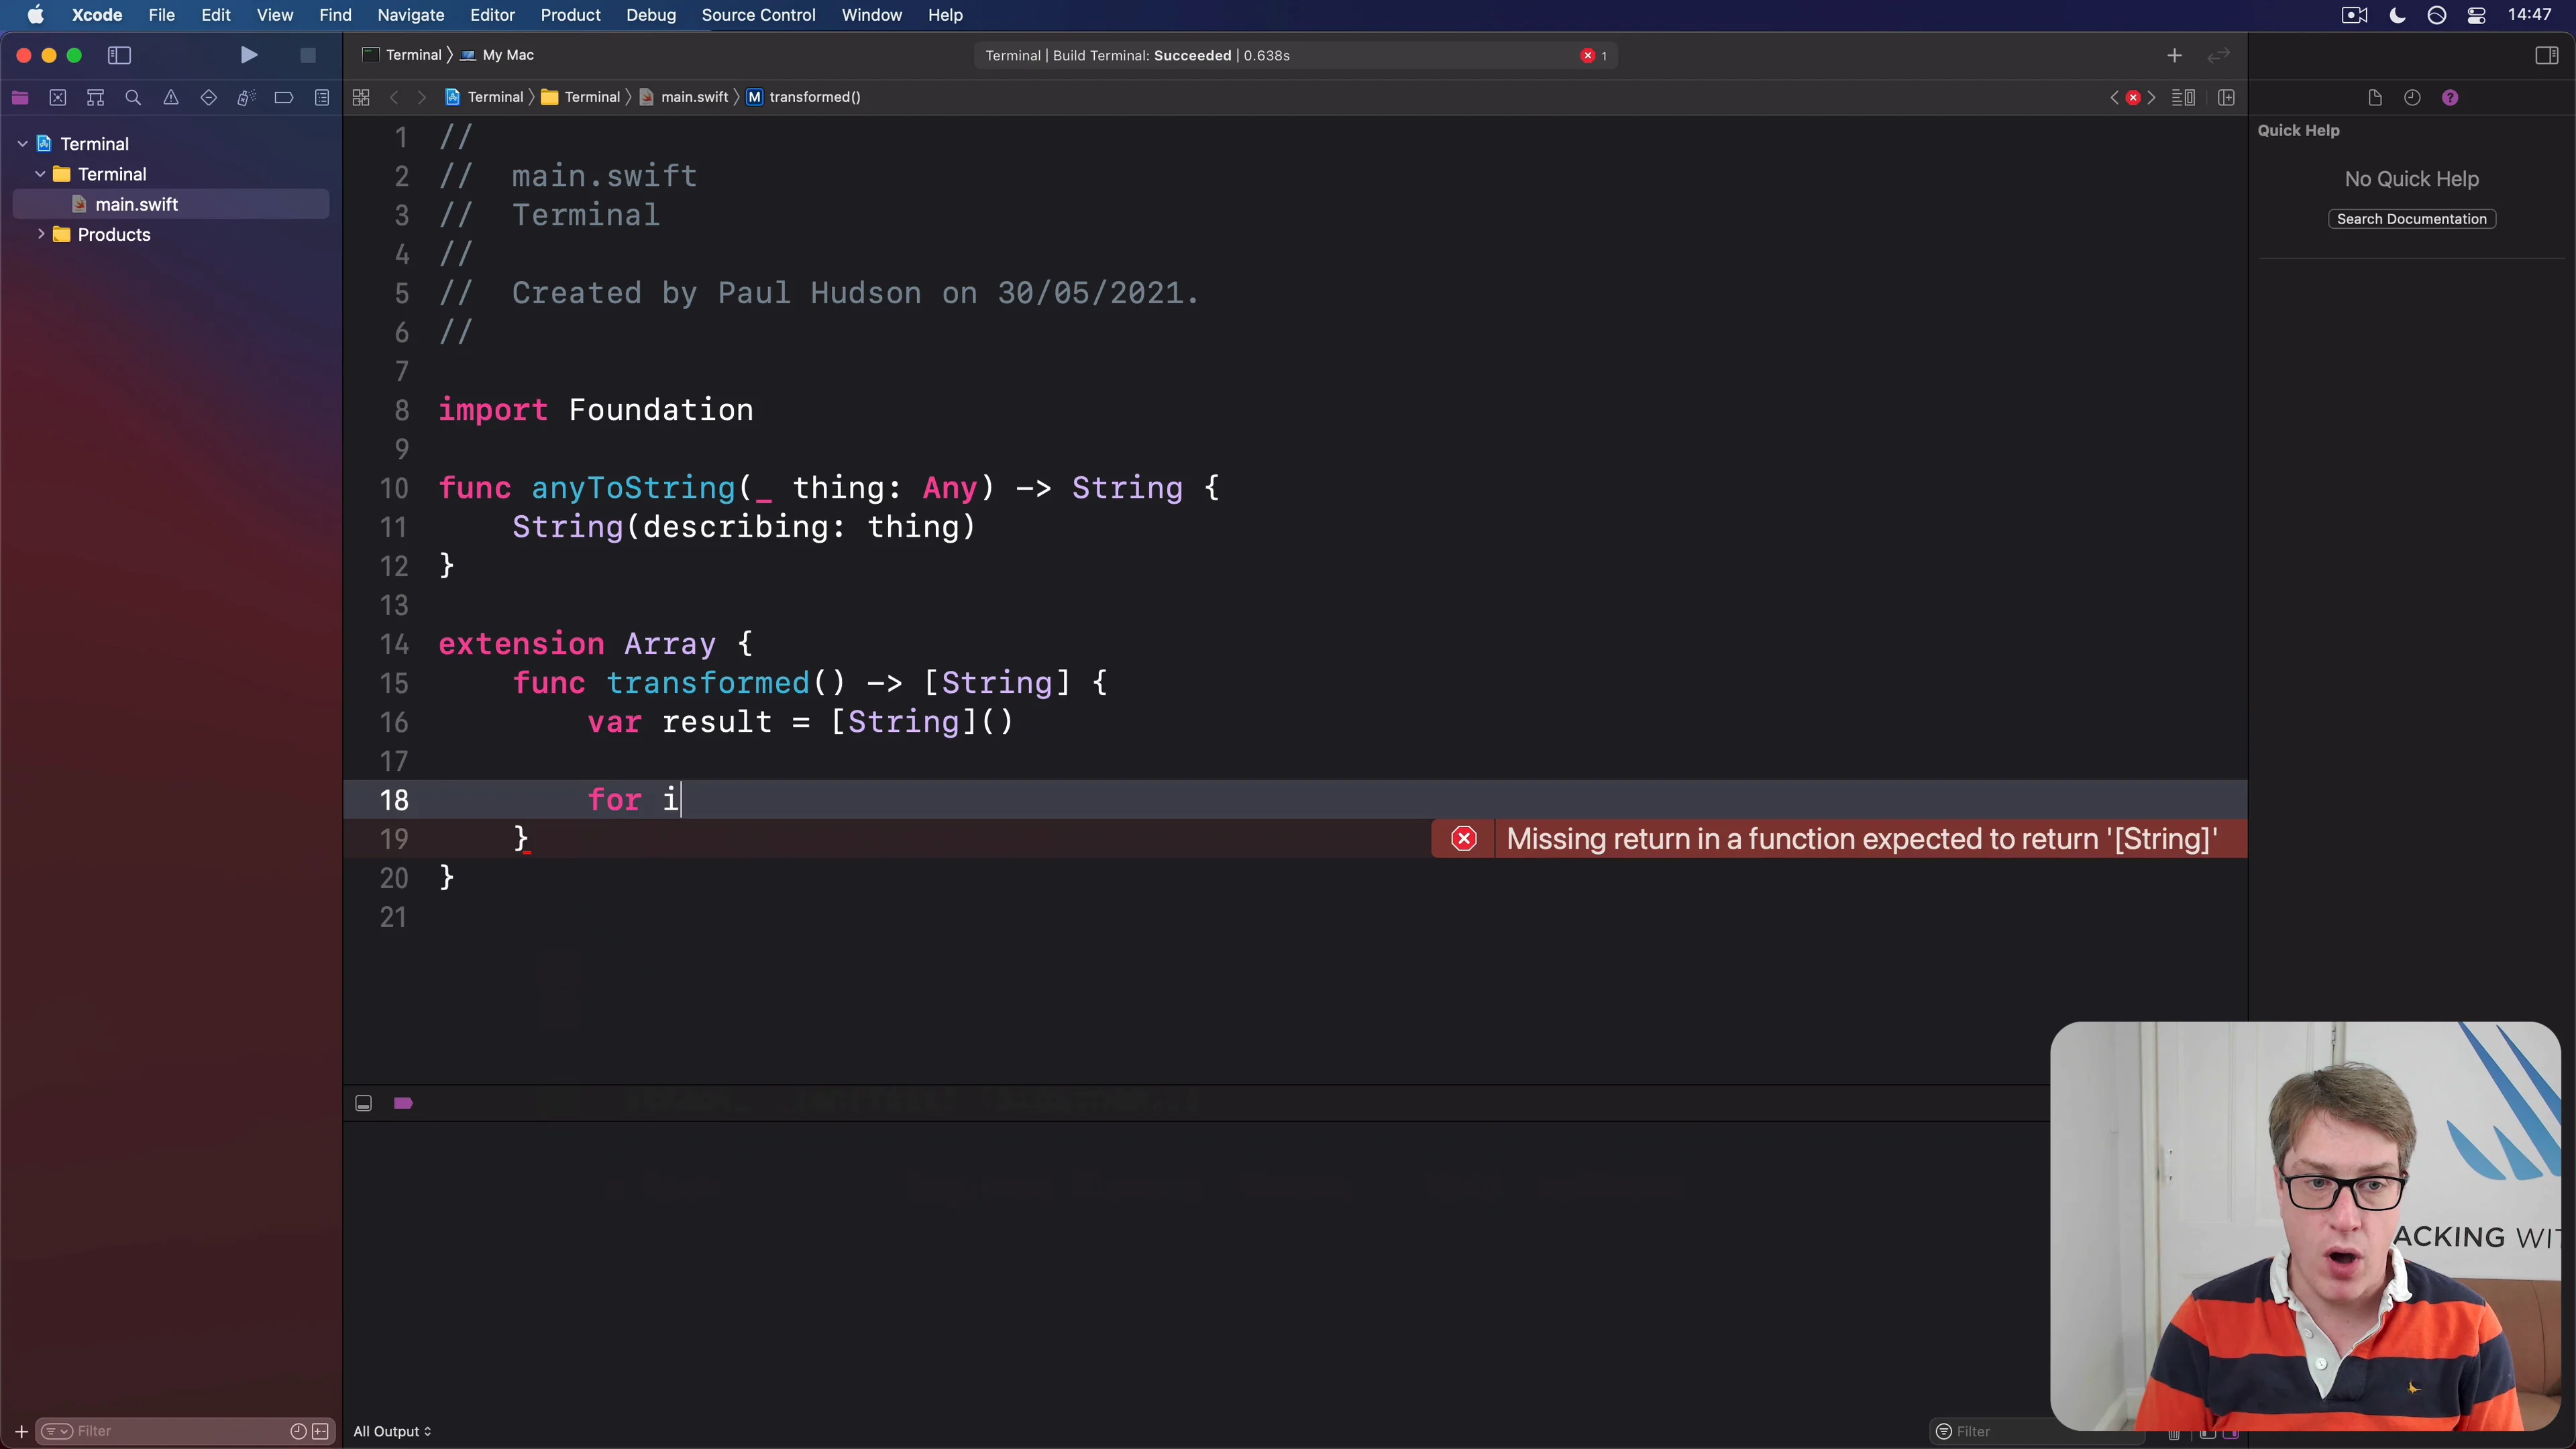Collapse the Terminal project root
Viewport: 2576px width, 1449px height.
pos(22,144)
